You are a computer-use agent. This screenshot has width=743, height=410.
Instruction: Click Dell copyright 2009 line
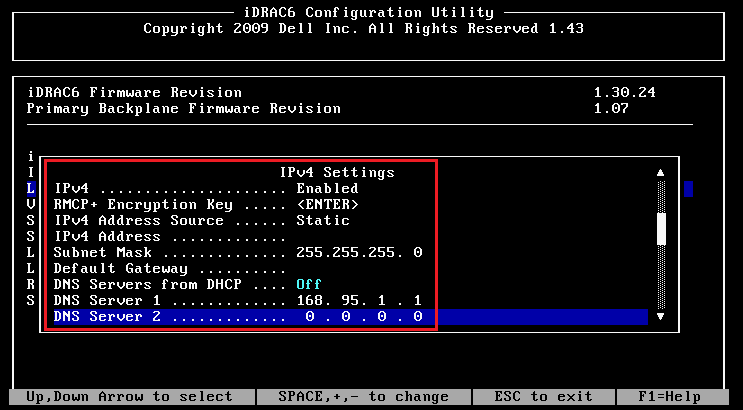tap(363, 28)
